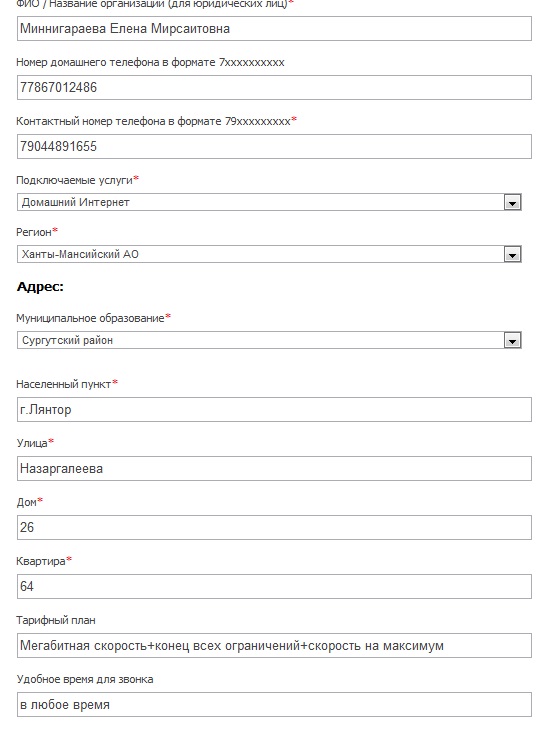Select the Ханты-Мансийский АО combo box
This screenshot has width=547, height=732.
[269, 254]
